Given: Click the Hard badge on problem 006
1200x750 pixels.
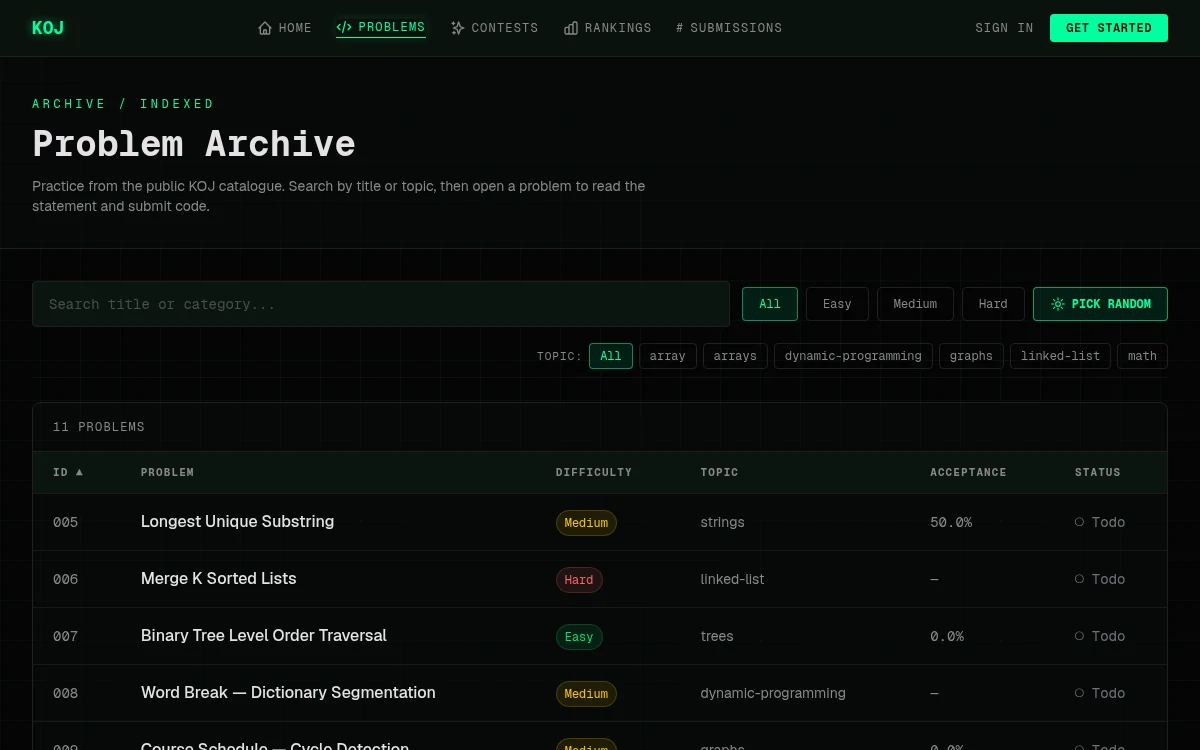Looking at the screenshot, I should pyautogui.click(x=579, y=580).
